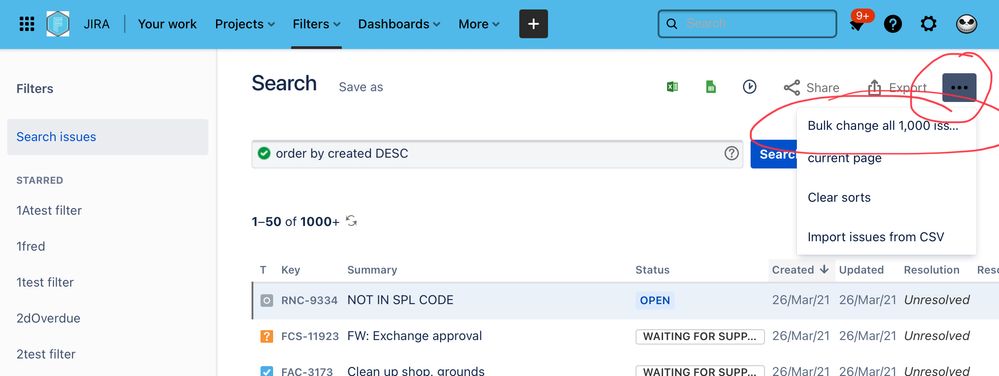Sort by the Resolution column header
Viewport: 999px width, 376px height.
coord(931,270)
